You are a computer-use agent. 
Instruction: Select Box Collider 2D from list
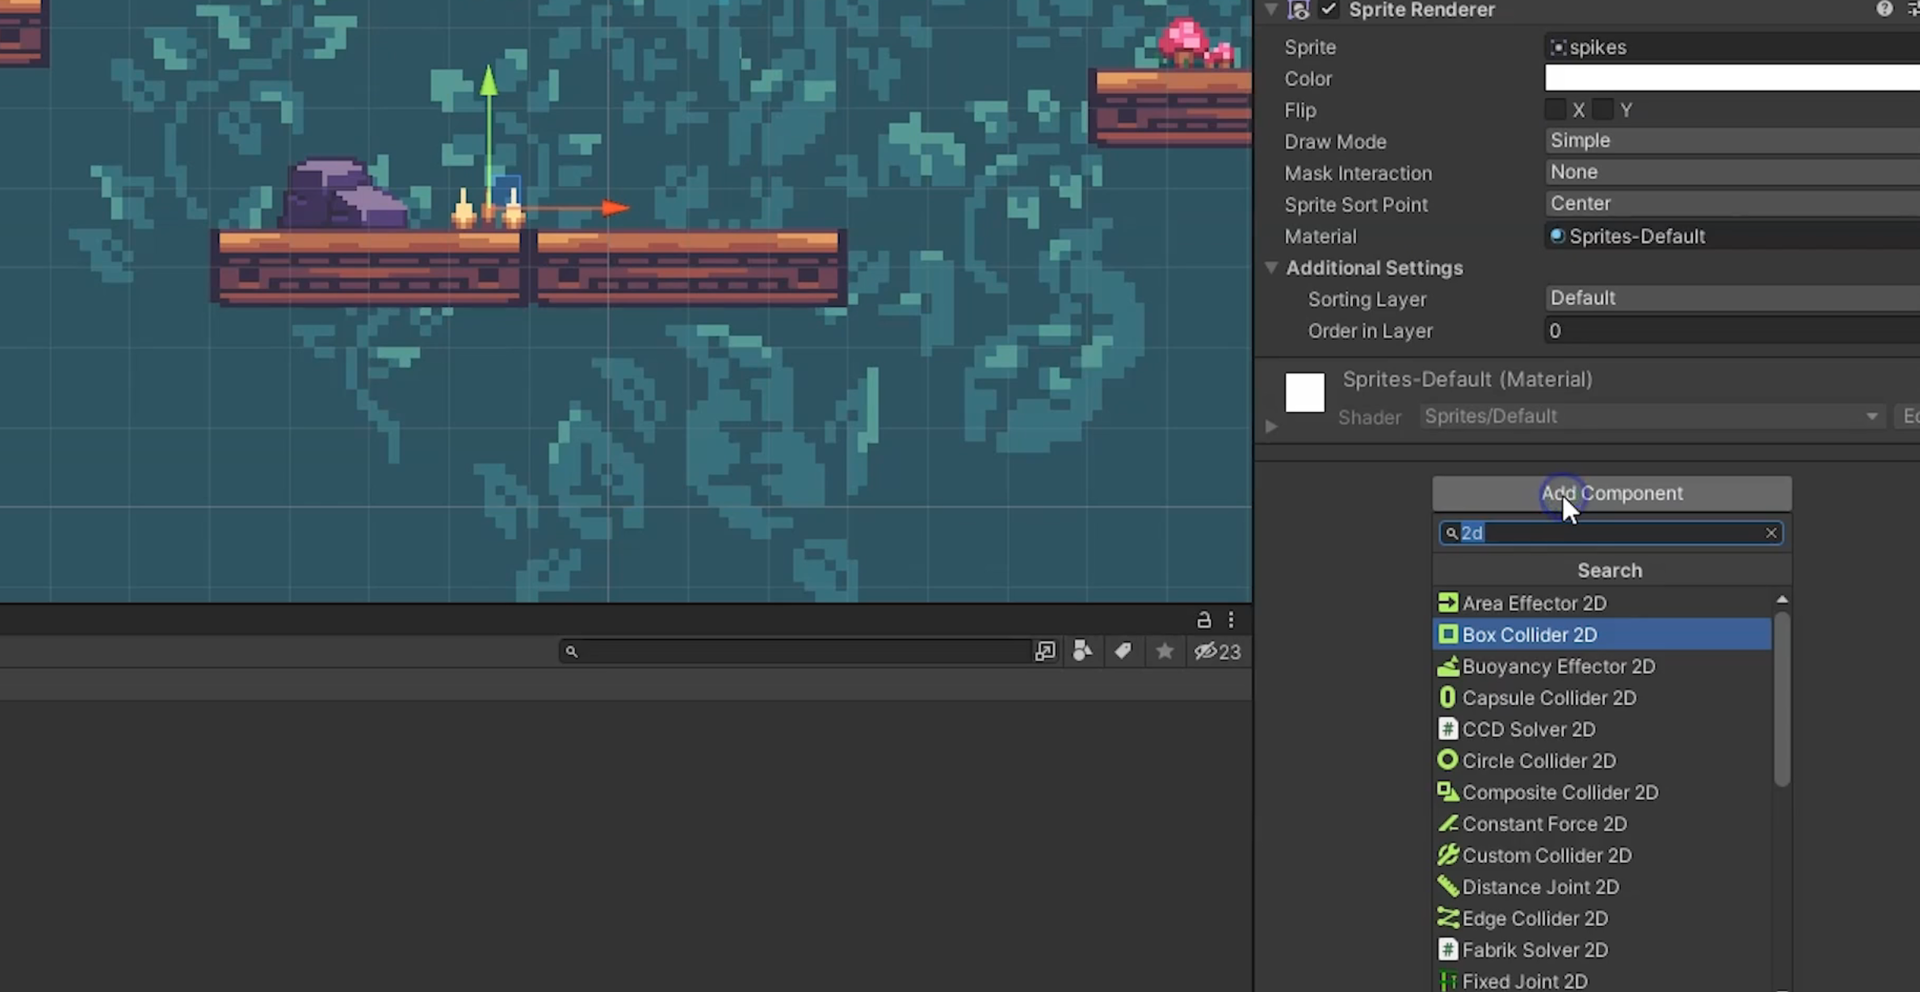[x=1529, y=634]
